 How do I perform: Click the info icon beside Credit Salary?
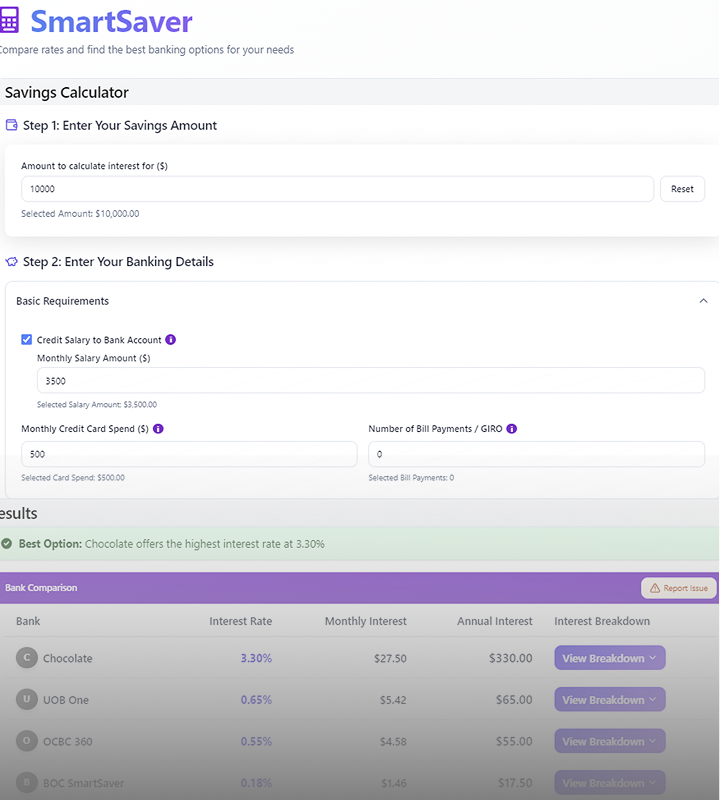pos(170,339)
